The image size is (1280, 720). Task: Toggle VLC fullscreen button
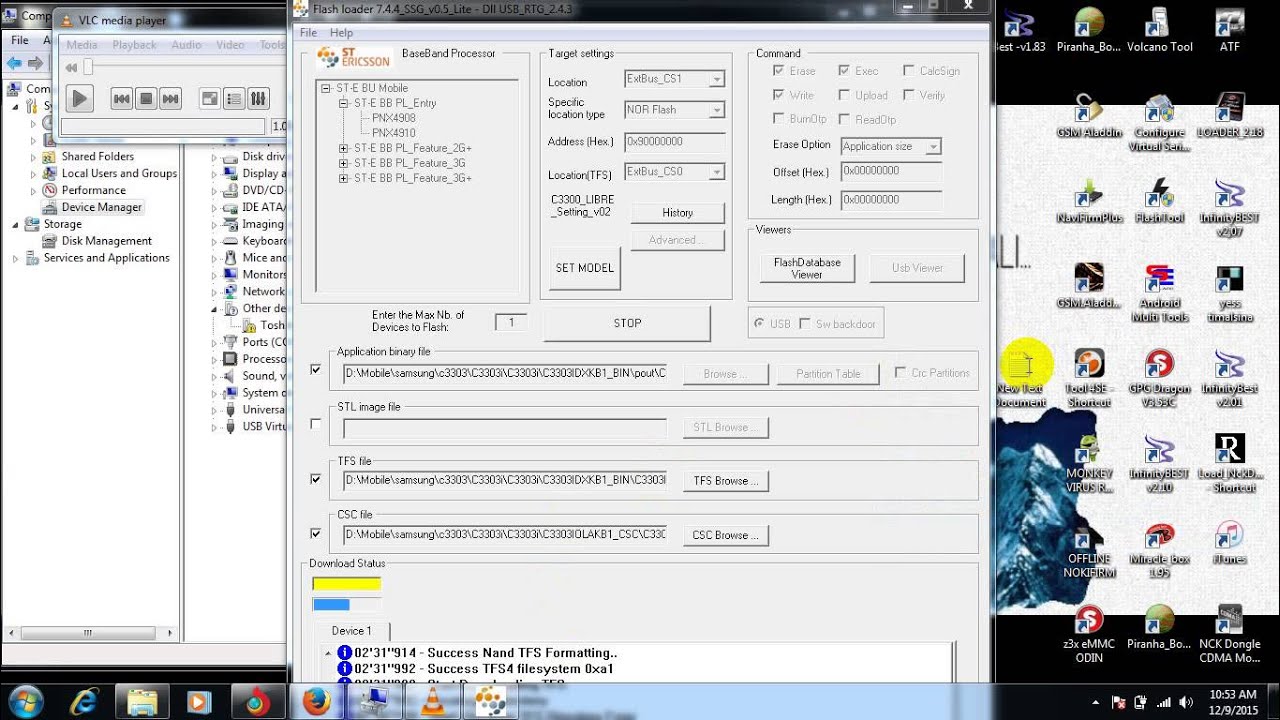coord(210,98)
